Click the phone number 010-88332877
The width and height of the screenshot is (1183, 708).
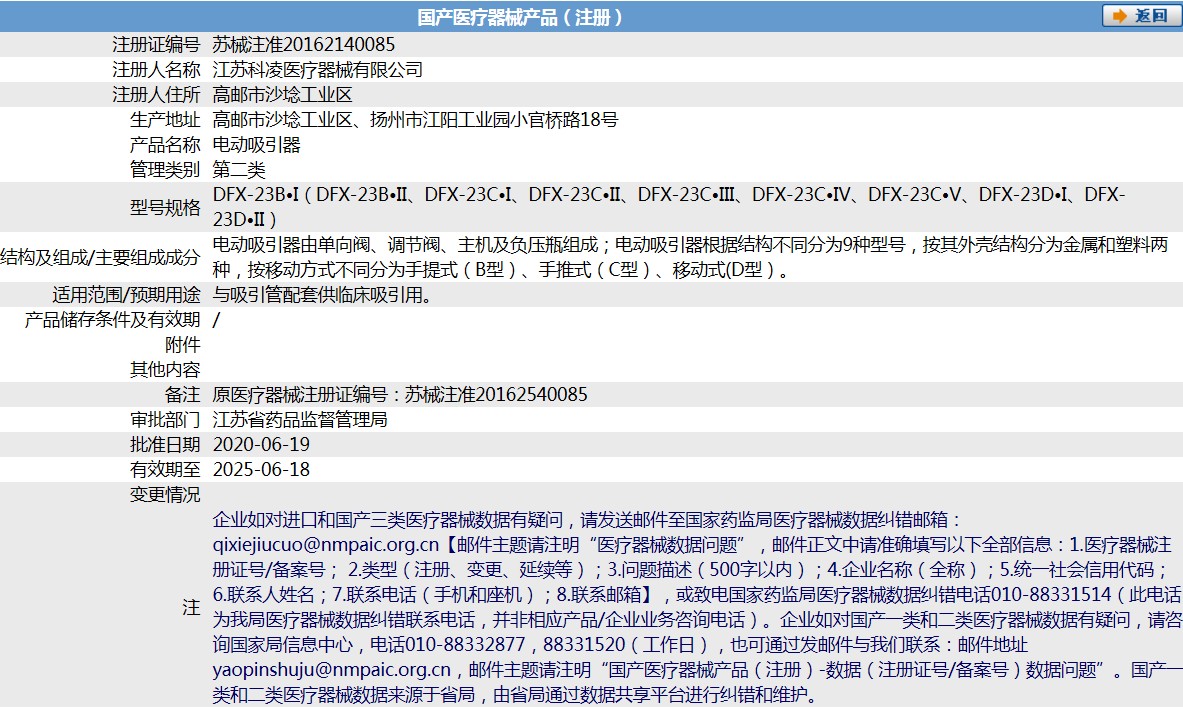click(466, 645)
